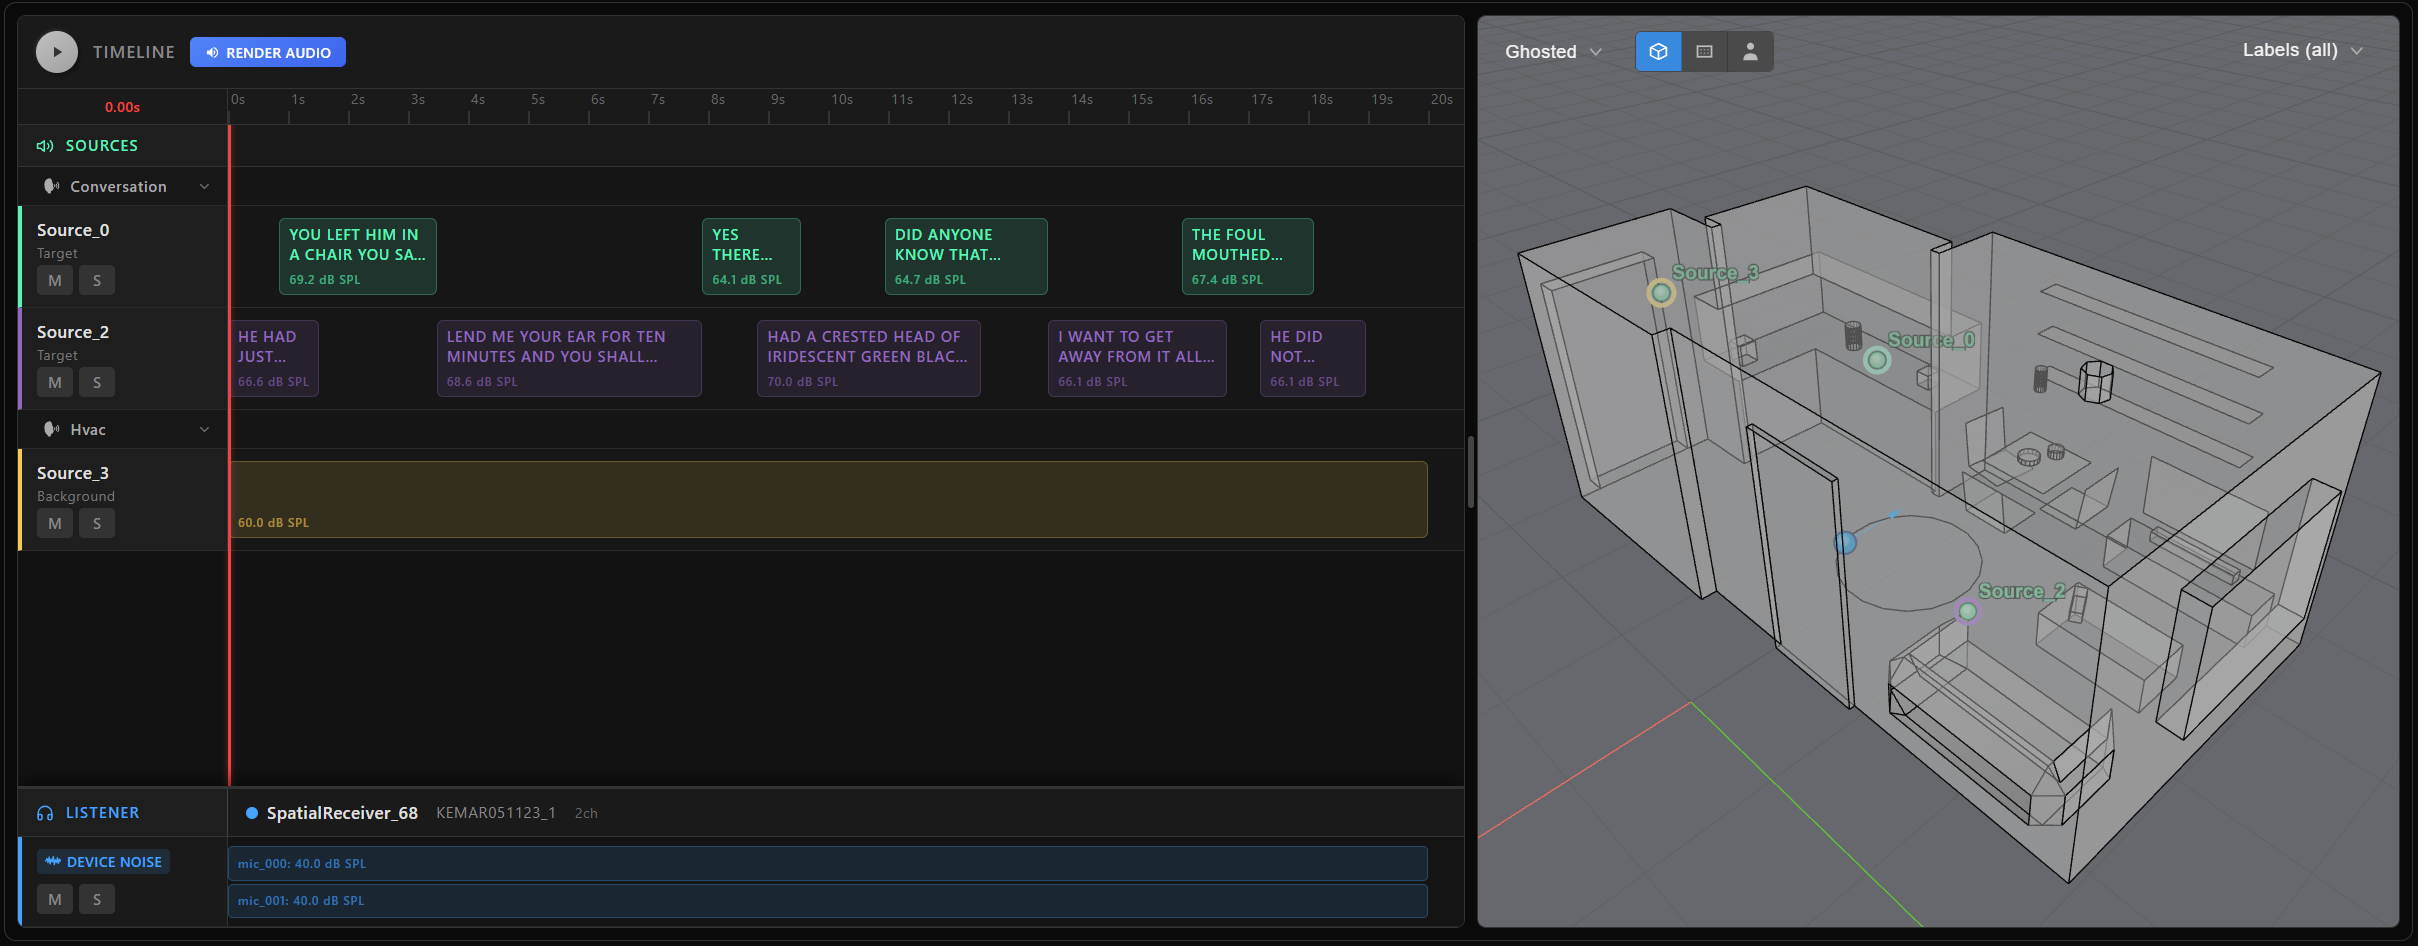
Task: Click the Source_2 track name
Action: click(x=73, y=332)
